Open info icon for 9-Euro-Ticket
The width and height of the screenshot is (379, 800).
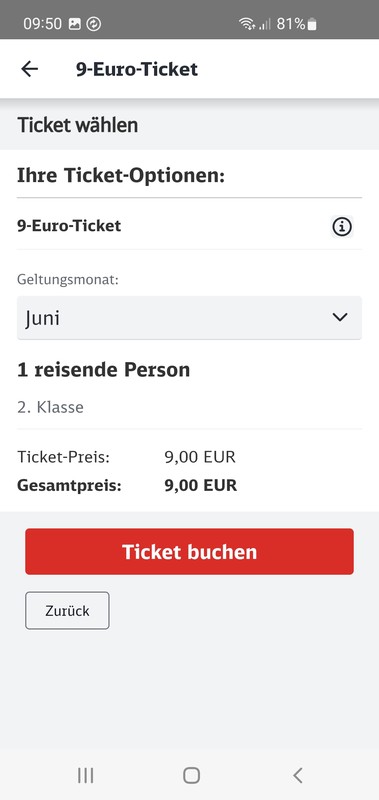[x=342, y=227]
